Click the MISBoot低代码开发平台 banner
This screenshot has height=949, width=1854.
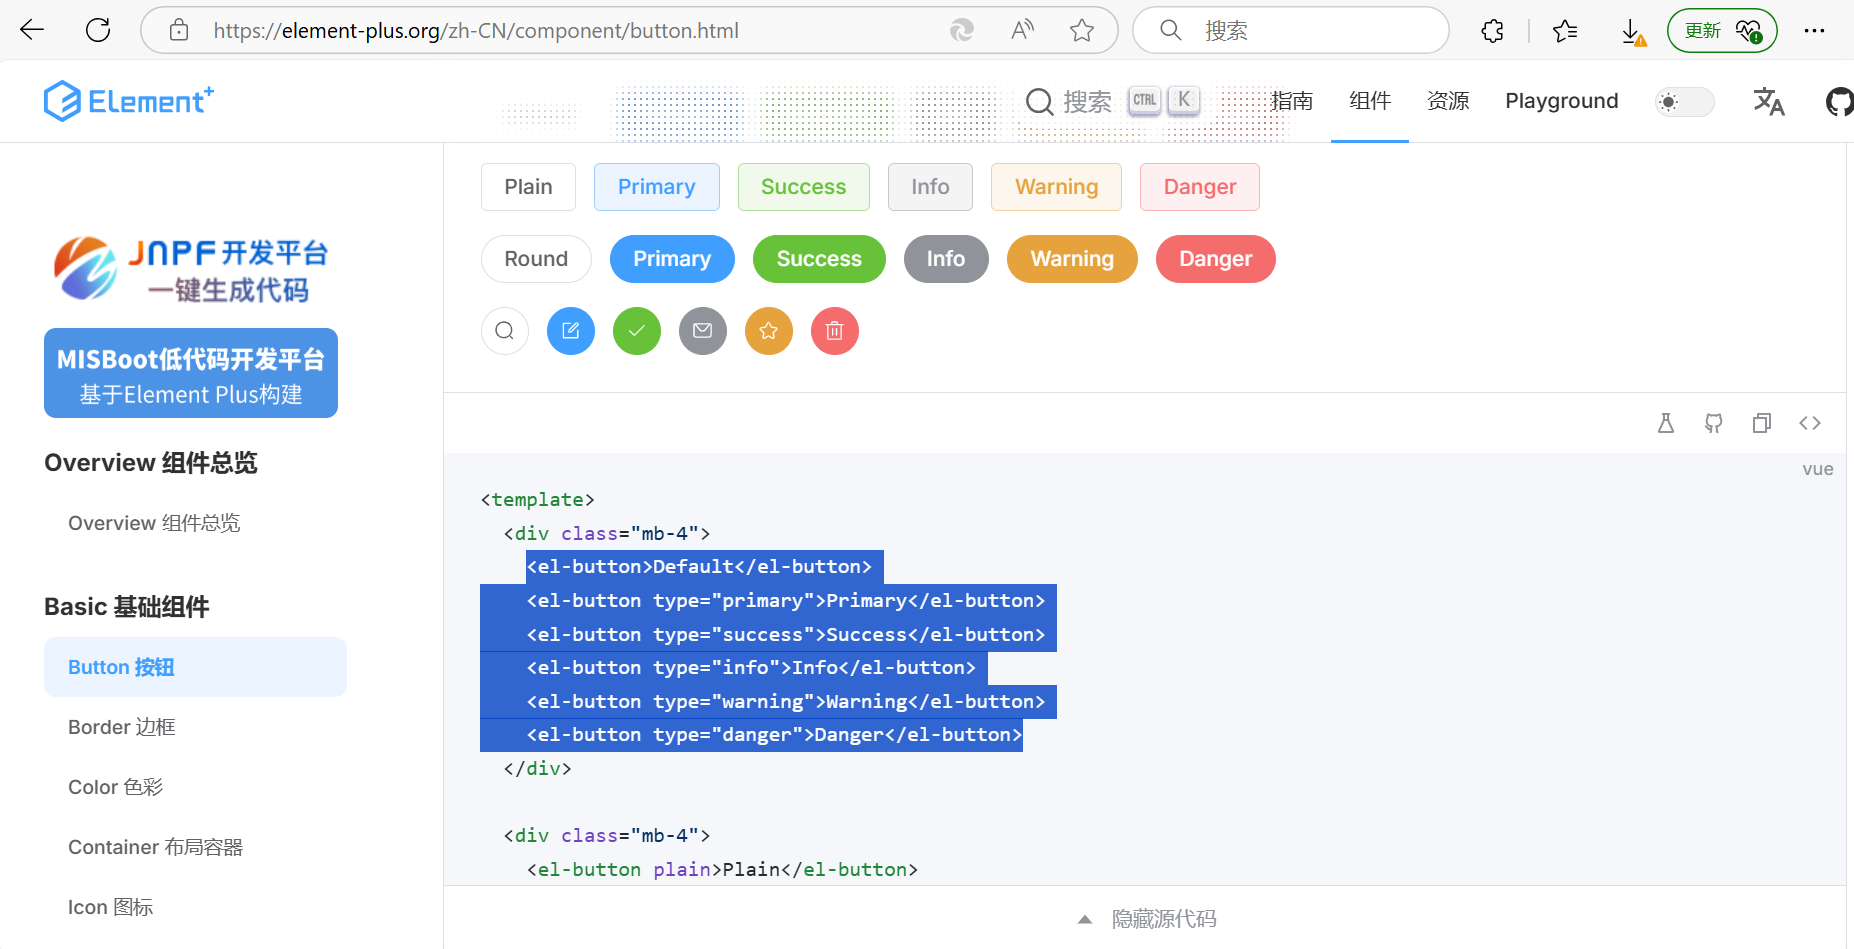pos(190,372)
